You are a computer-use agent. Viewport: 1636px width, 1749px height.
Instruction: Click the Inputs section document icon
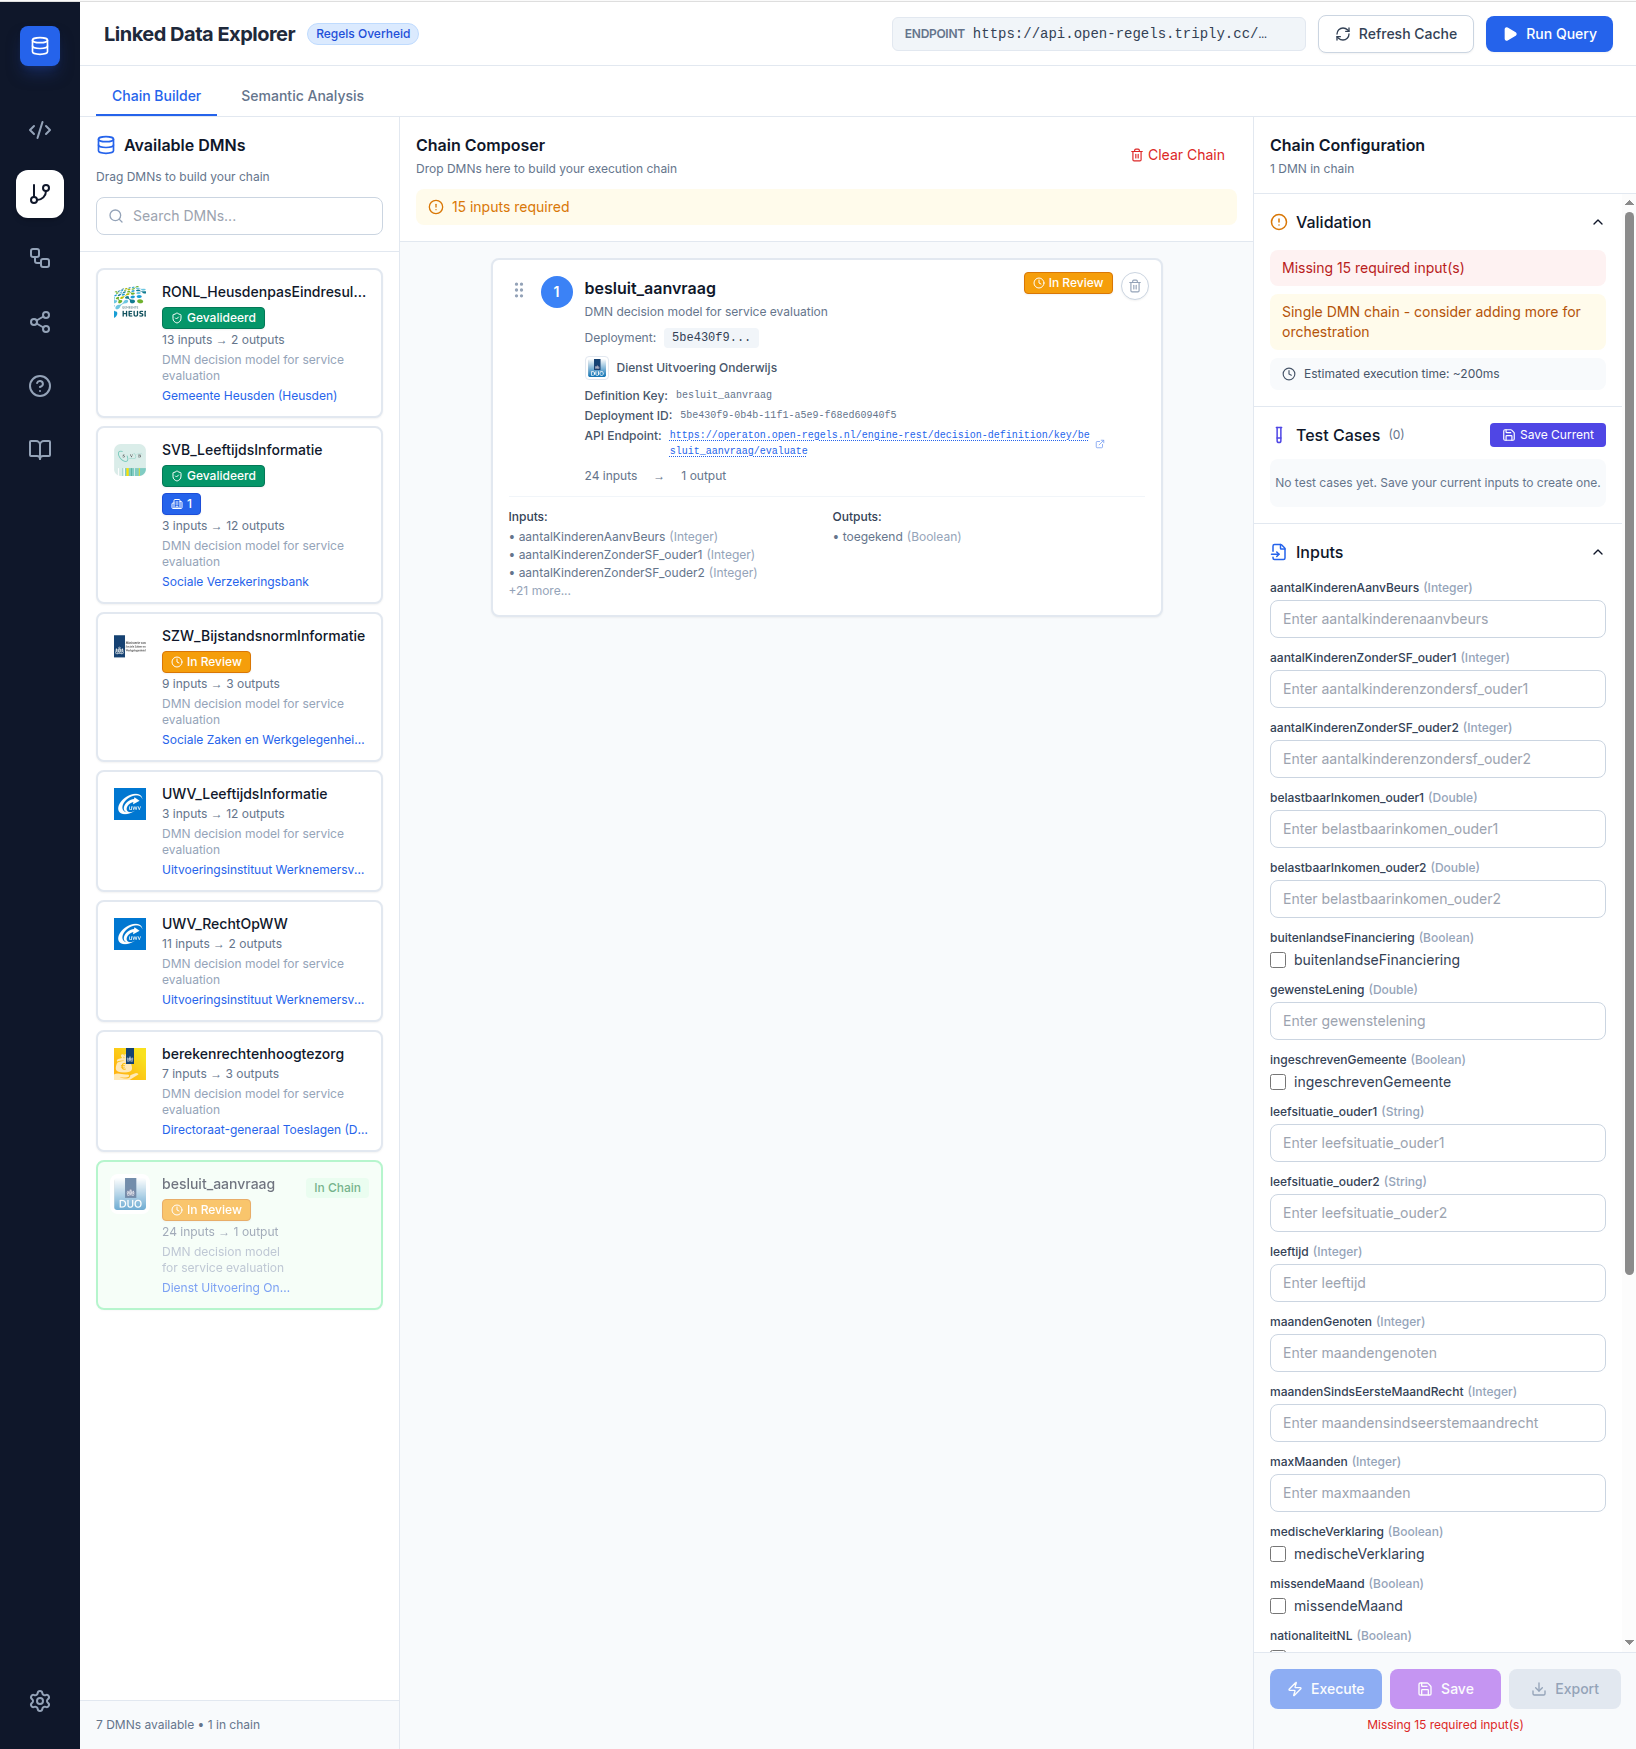(x=1279, y=552)
